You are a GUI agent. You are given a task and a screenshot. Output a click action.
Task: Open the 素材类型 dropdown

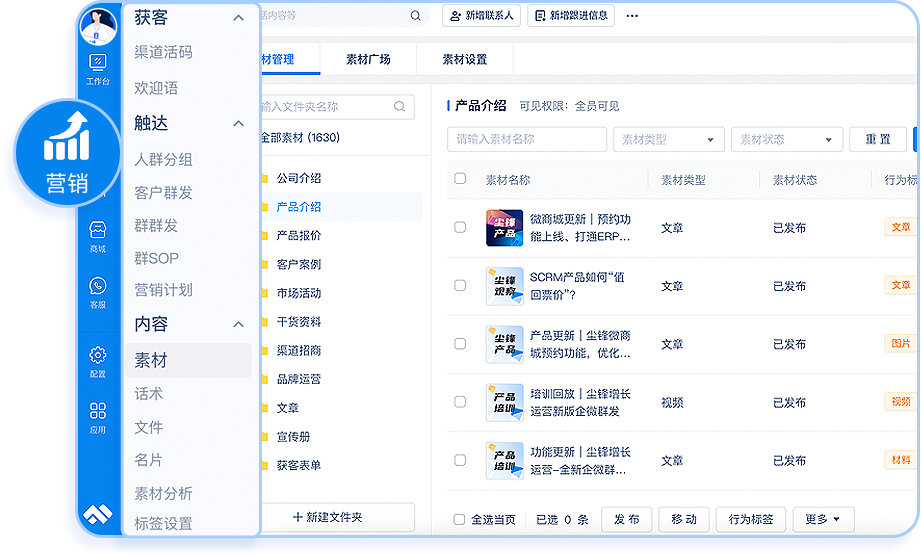[668, 139]
